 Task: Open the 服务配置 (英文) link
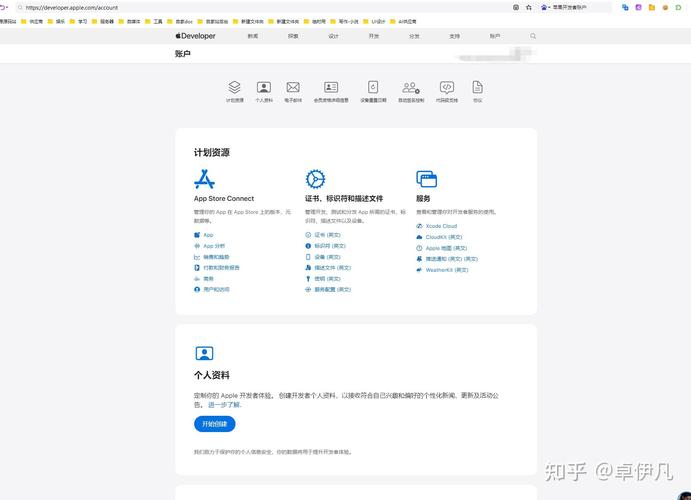332,289
